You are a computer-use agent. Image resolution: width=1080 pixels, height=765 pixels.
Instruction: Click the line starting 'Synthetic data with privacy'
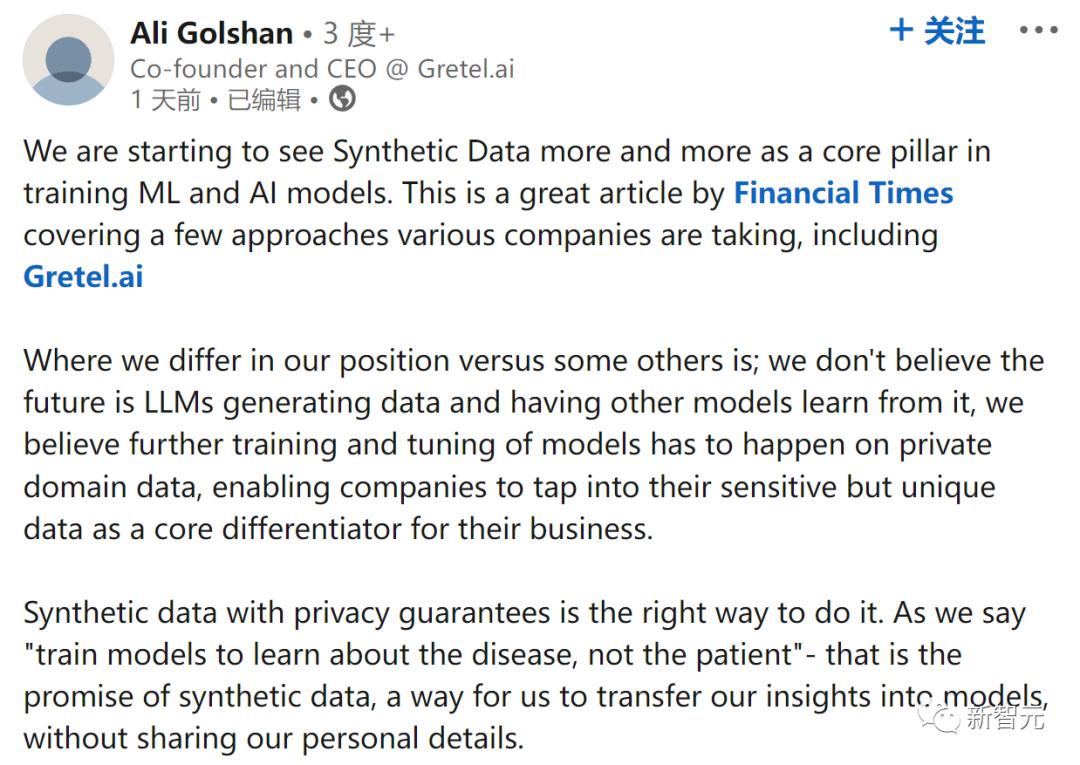pyautogui.click(x=525, y=613)
